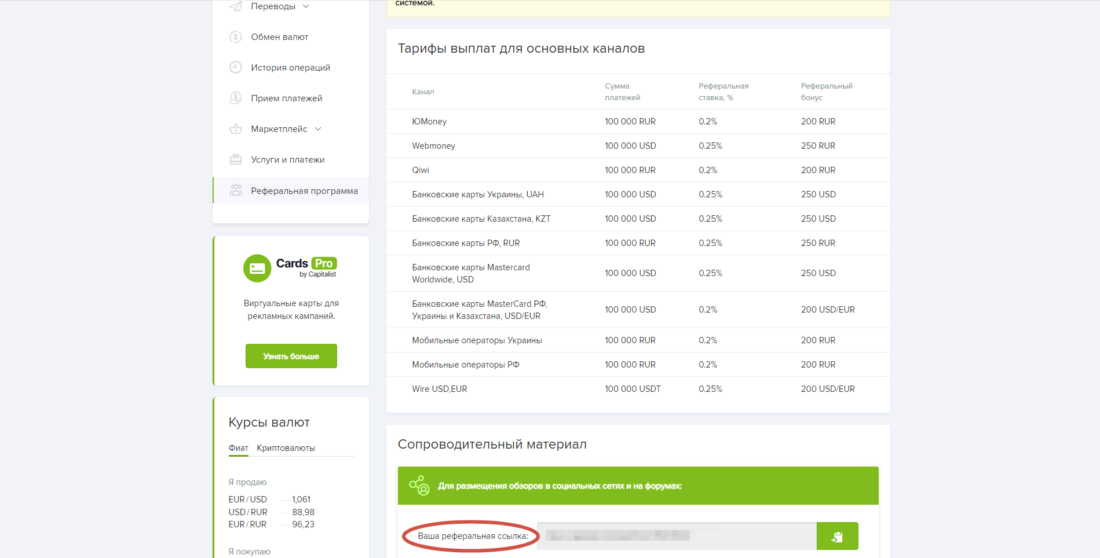Image resolution: width=1100 pixels, height=558 pixels.
Task: Copy referral link with green icon button
Action: 837,537
